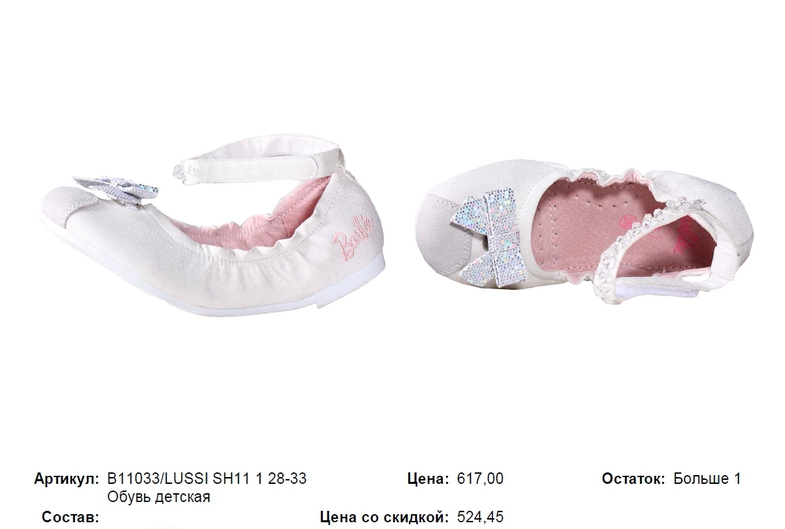The height and width of the screenshot is (529, 785).
Task: Click the white ankle strap on the left shoe
Action: point(259,165)
